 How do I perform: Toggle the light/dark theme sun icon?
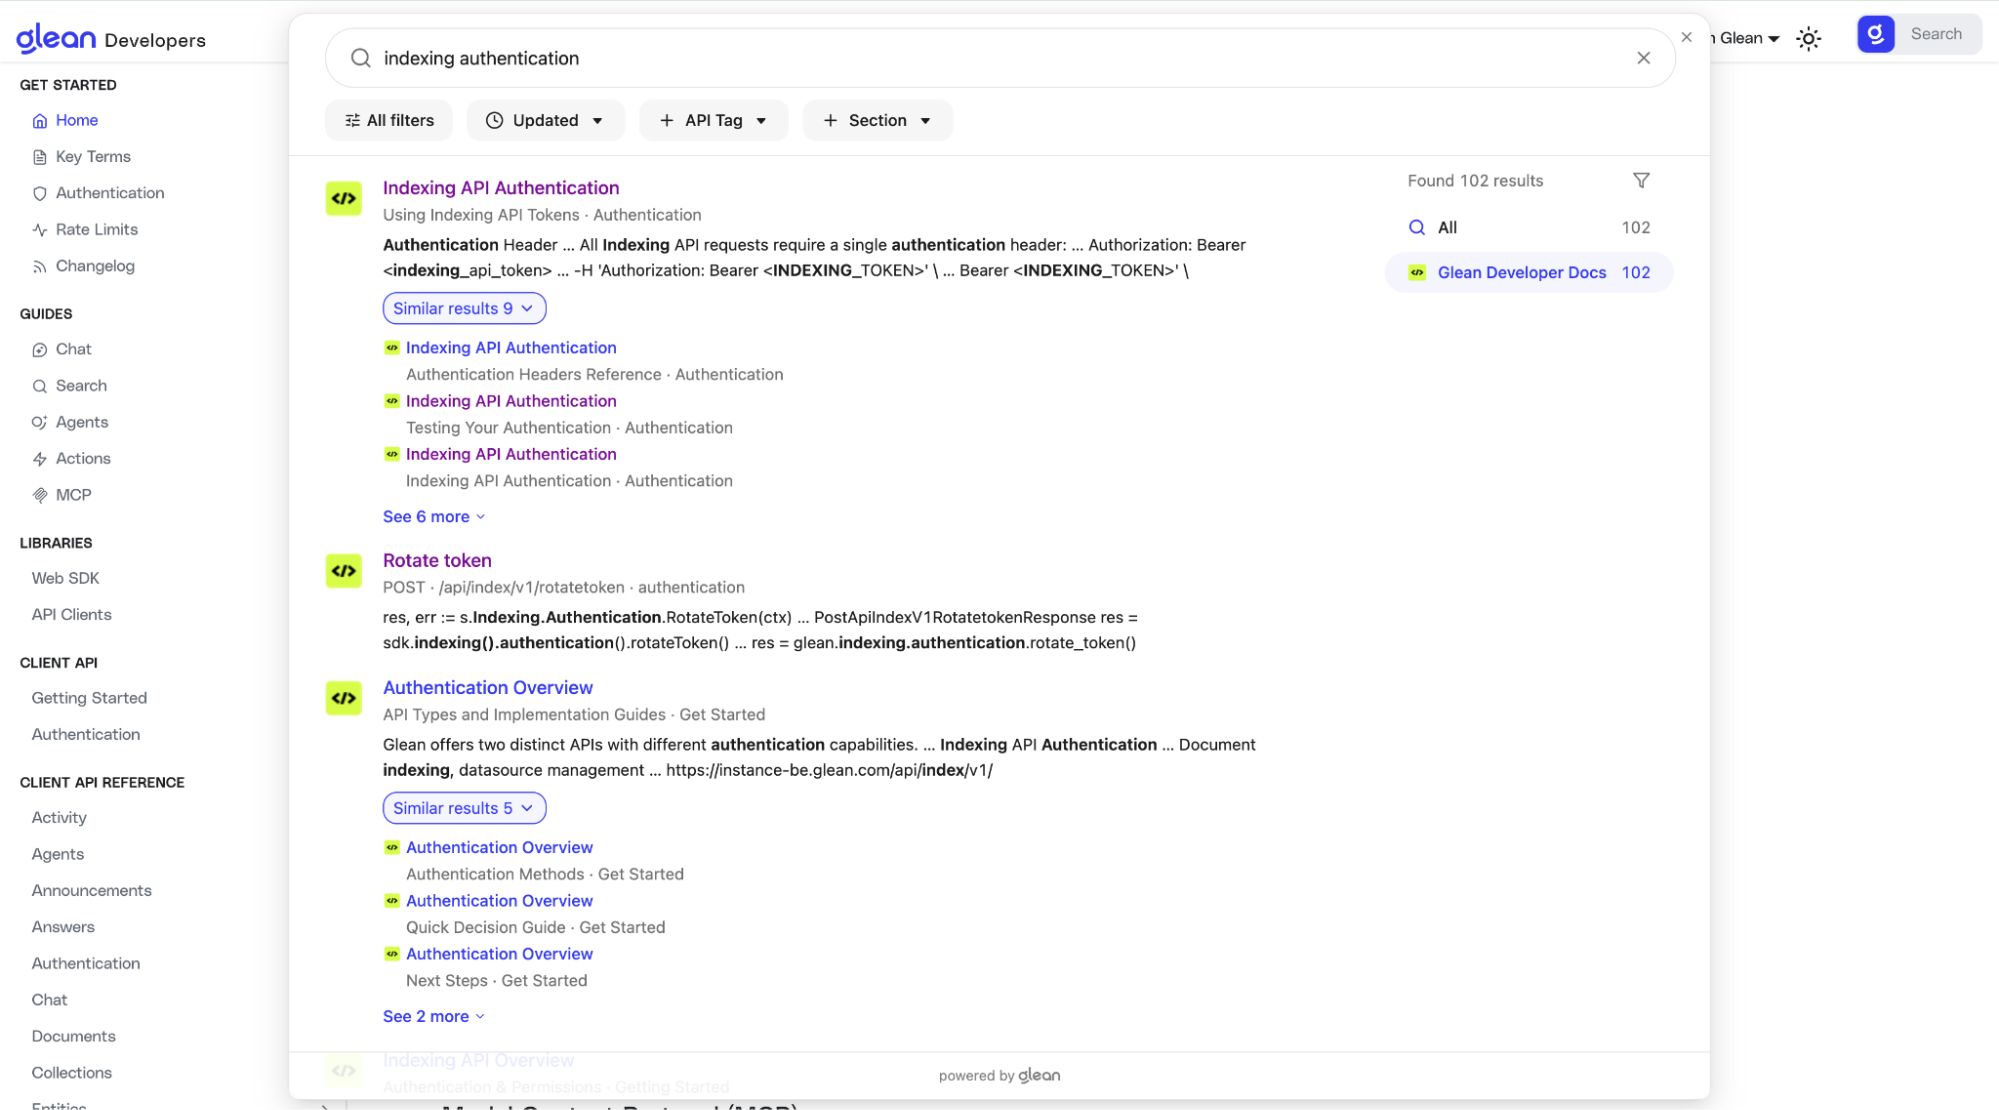pos(1808,39)
